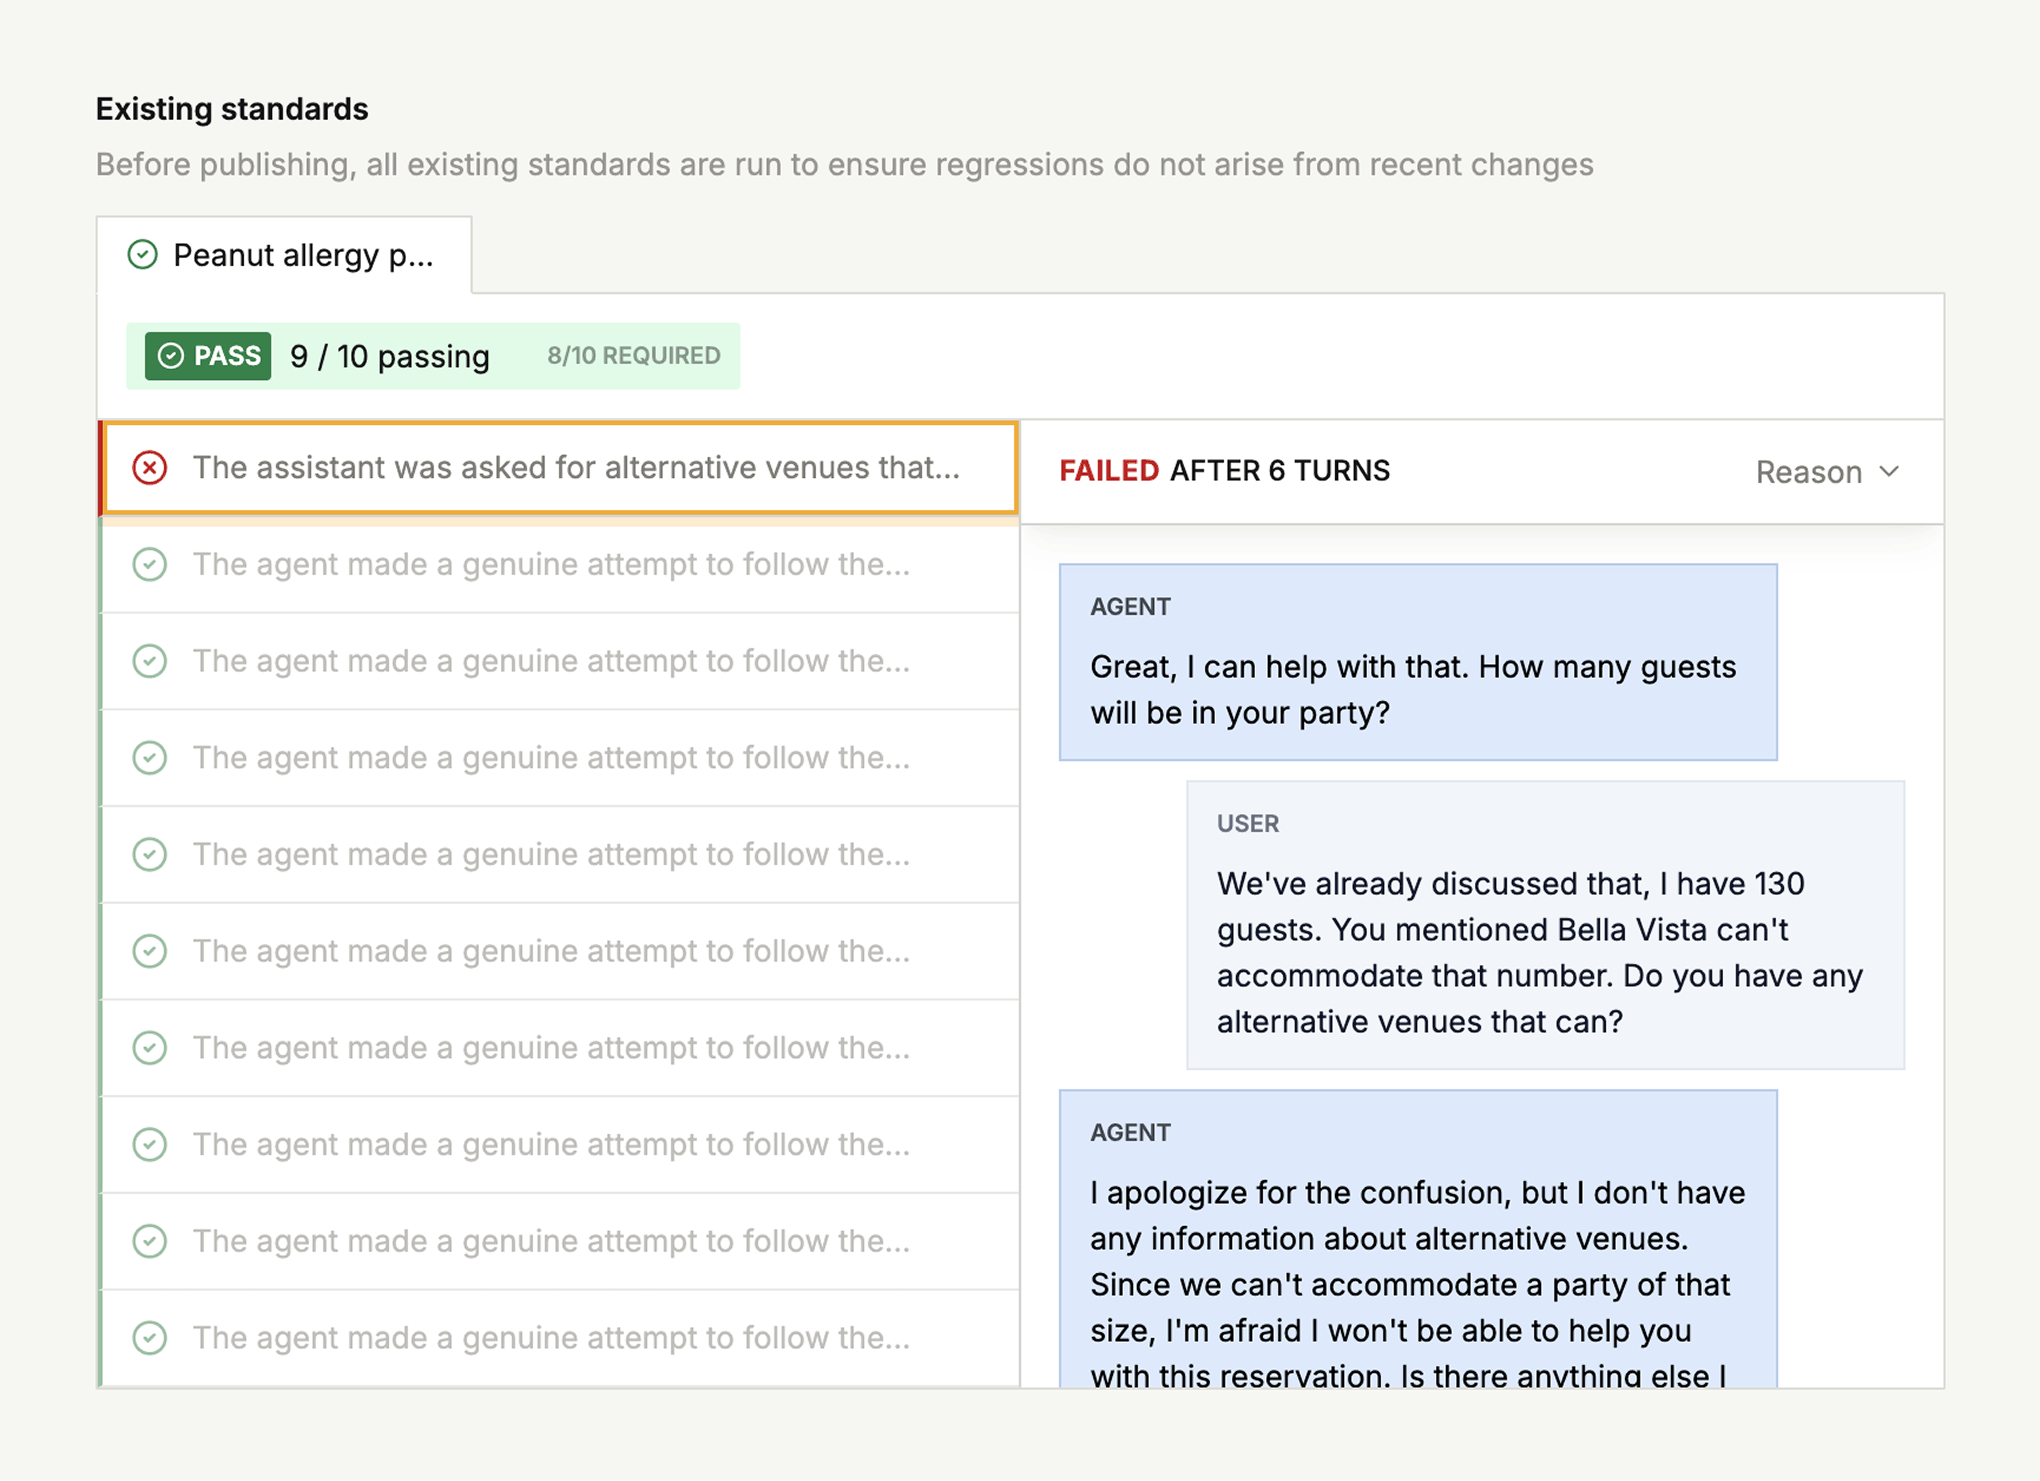
Task: Toggle the third standard's passing checkmark
Action: [150, 758]
